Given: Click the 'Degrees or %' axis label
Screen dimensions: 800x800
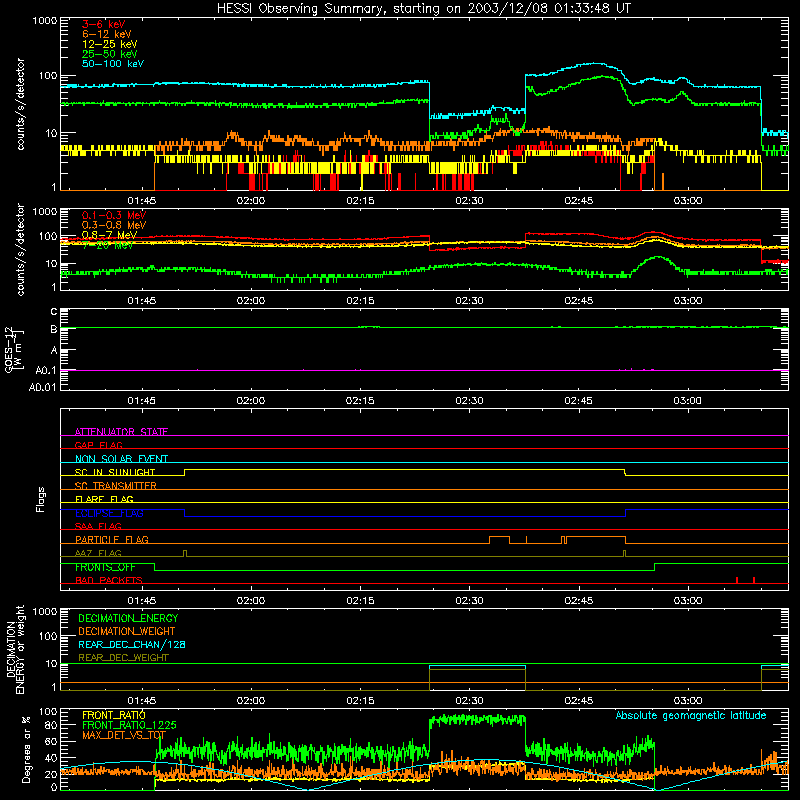Looking at the screenshot, I should pyautogui.click(x=26, y=749).
